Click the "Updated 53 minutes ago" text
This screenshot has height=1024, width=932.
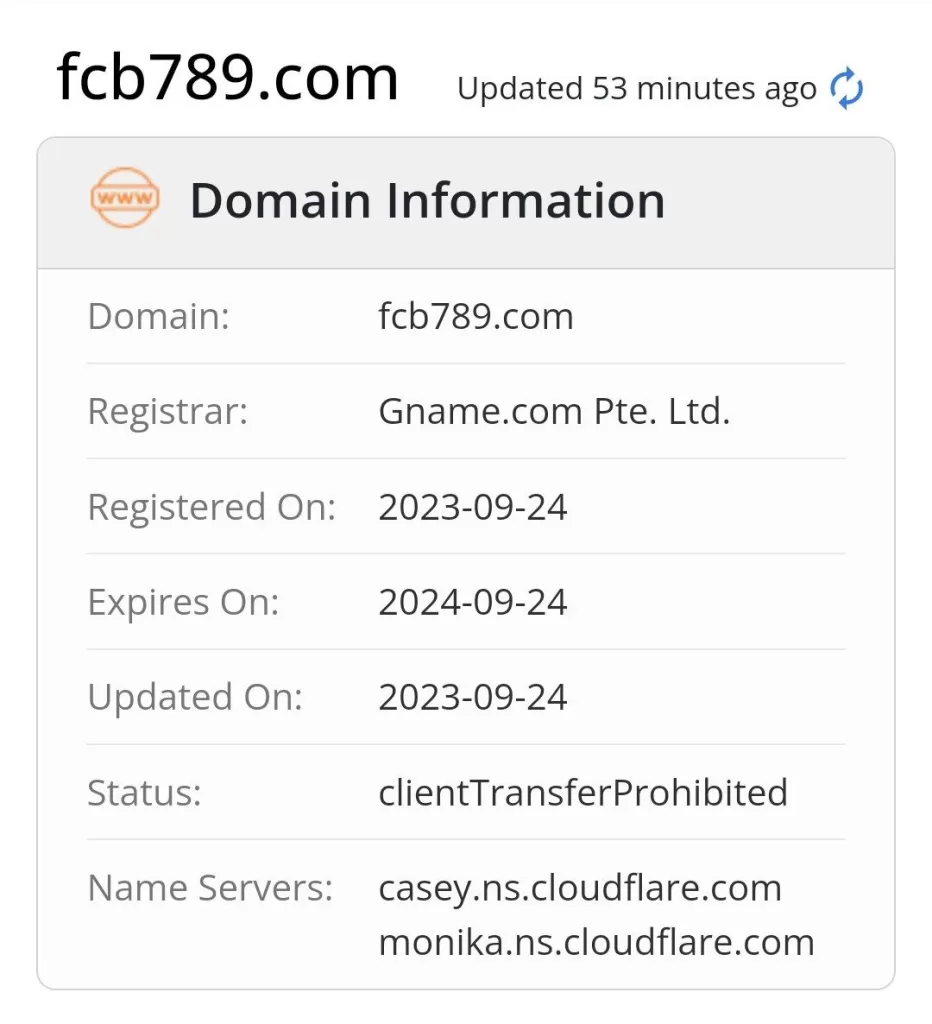click(636, 89)
